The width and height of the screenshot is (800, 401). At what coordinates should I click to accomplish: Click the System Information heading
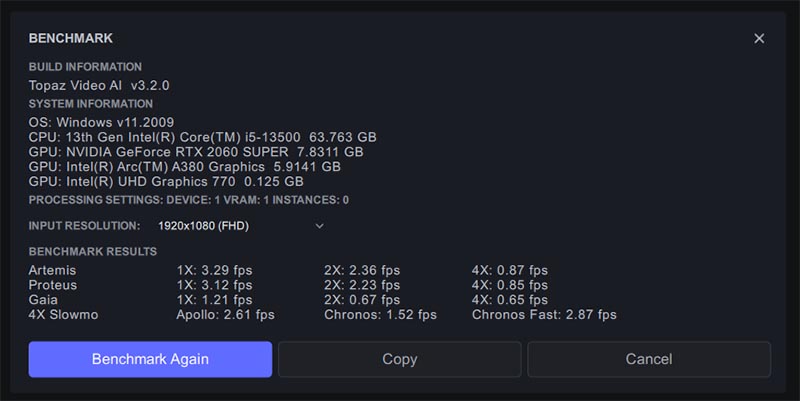[x=91, y=104]
